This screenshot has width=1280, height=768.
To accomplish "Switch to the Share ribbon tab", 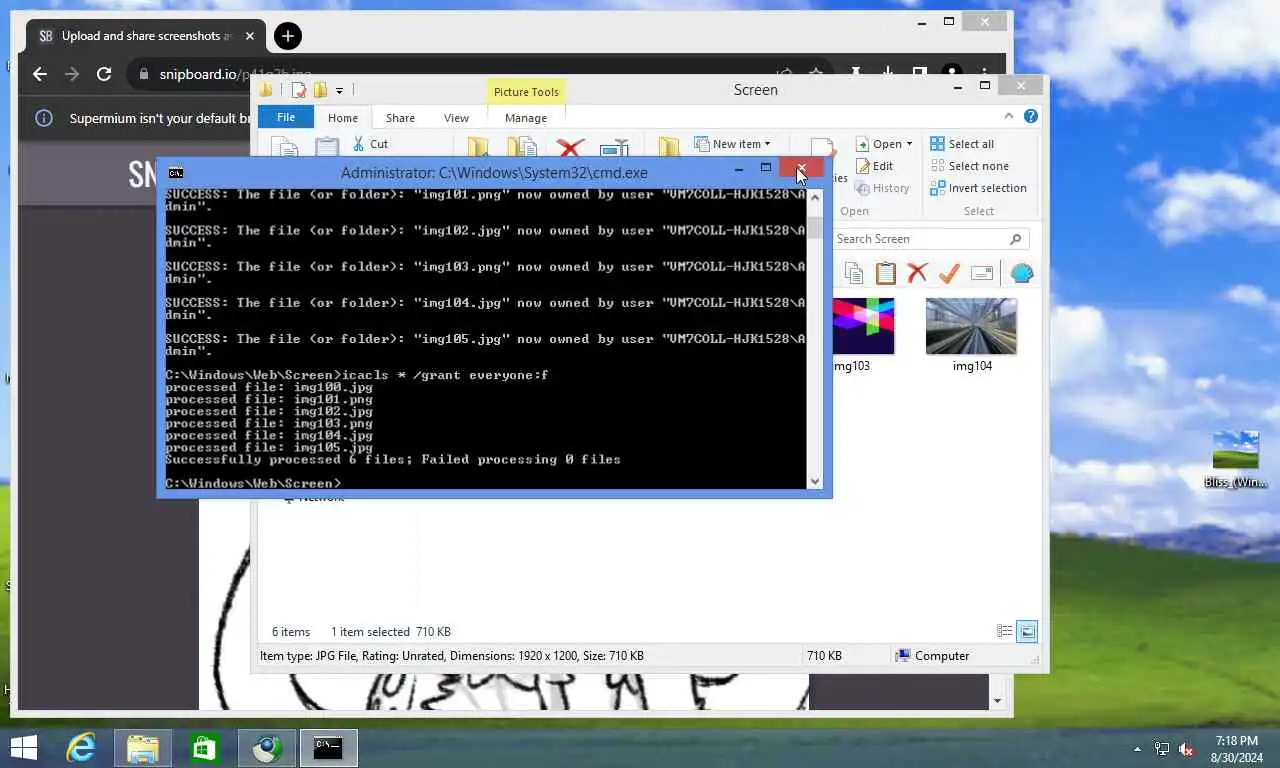I will click(400, 118).
